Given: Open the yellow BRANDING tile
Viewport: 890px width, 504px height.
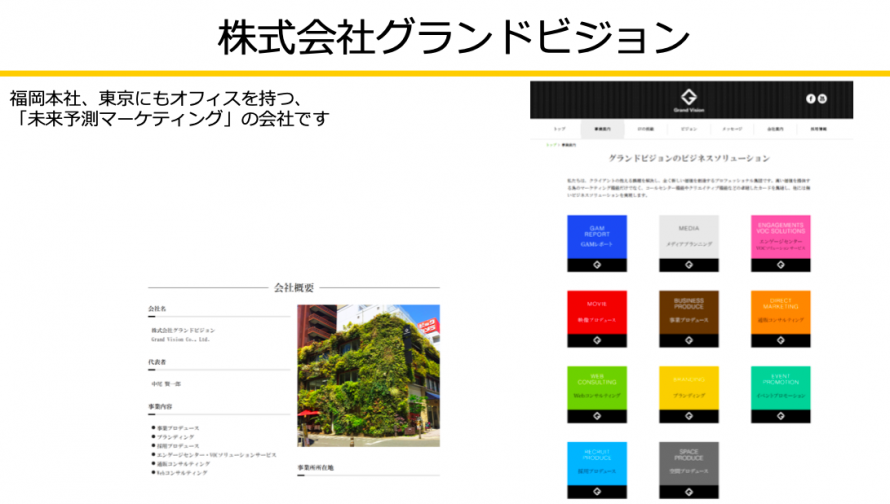Looking at the screenshot, I should pyautogui.click(x=689, y=394).
